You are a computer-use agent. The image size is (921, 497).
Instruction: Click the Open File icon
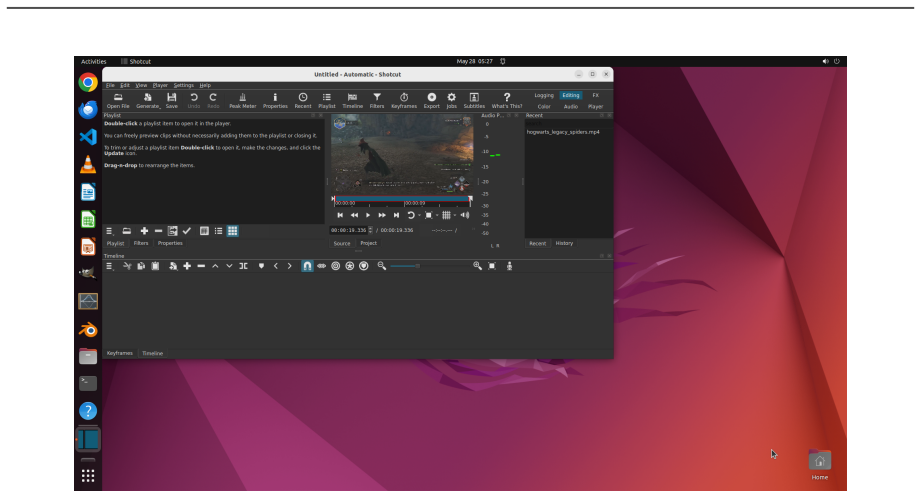(117, 100)
